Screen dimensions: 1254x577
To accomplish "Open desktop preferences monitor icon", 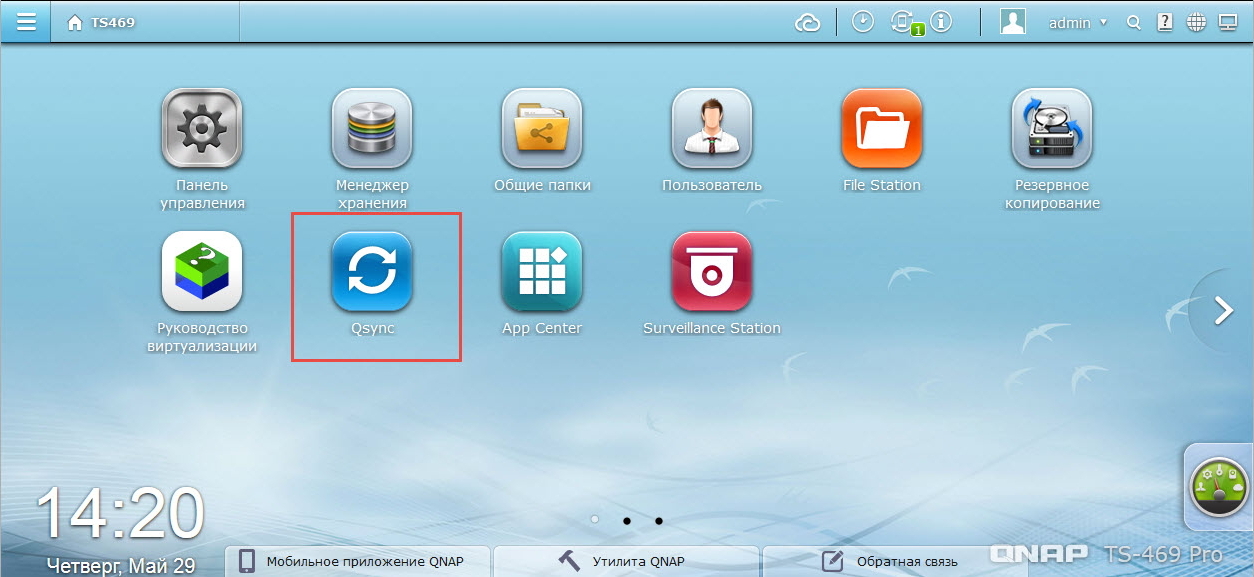I will tap(1228, 22).
